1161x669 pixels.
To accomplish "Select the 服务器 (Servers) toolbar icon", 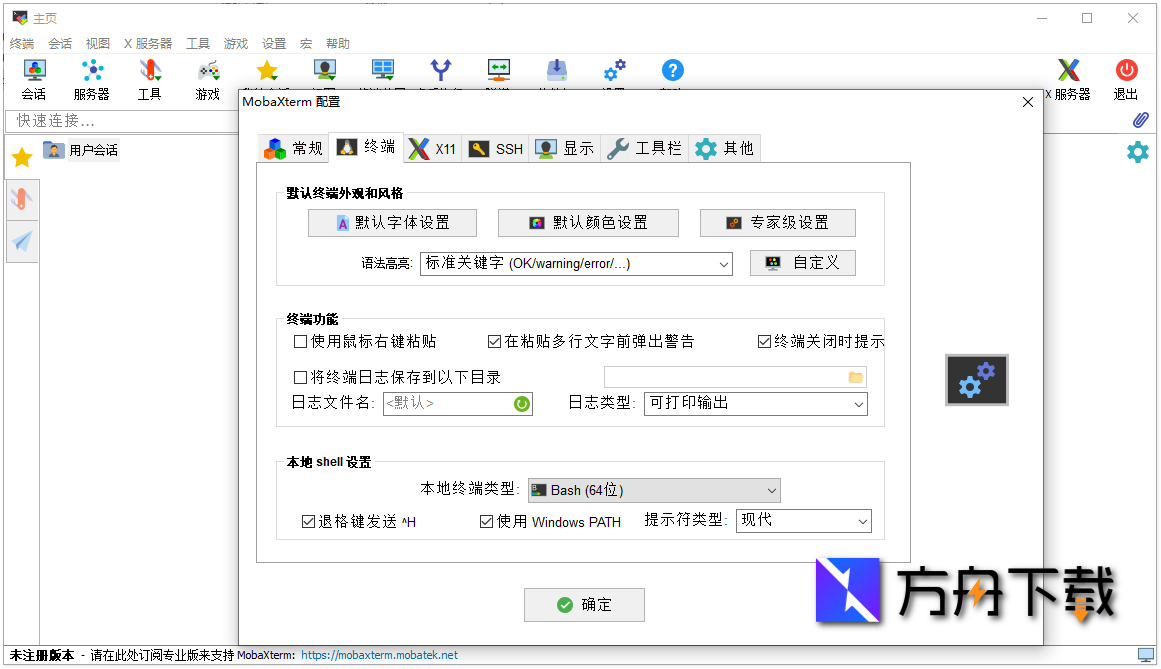I will pos(92,71).
